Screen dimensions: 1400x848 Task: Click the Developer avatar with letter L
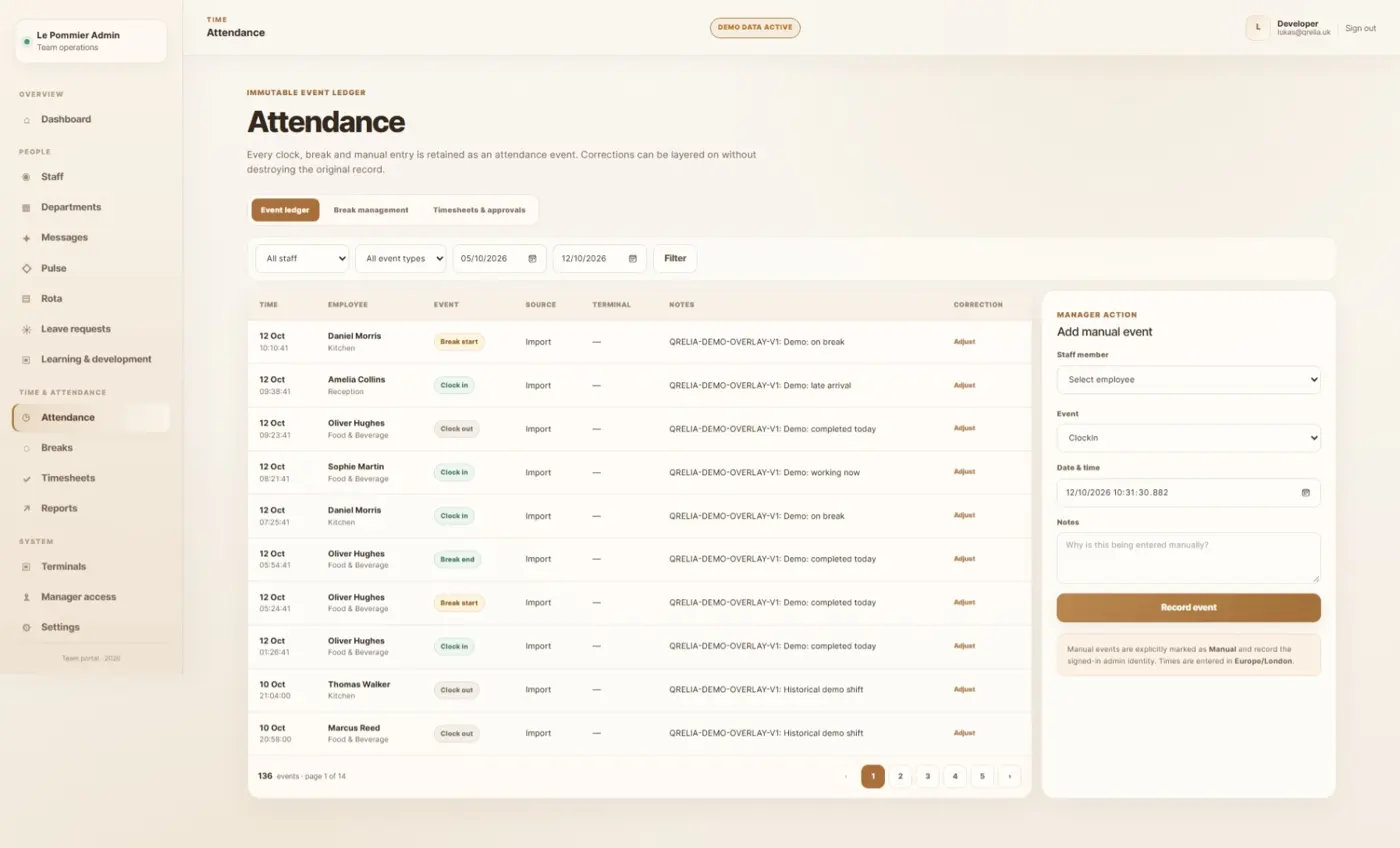1258,28
